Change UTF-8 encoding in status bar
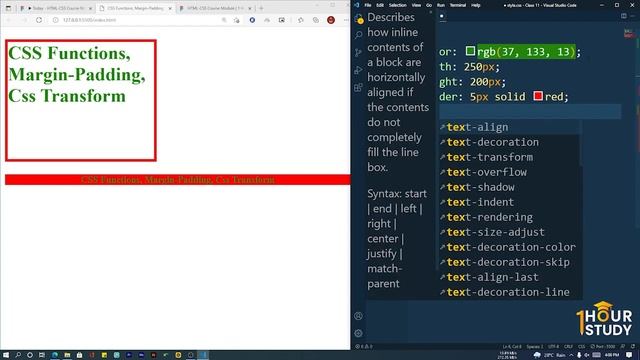The image size is (640, 360). click(x=553, y=347)
